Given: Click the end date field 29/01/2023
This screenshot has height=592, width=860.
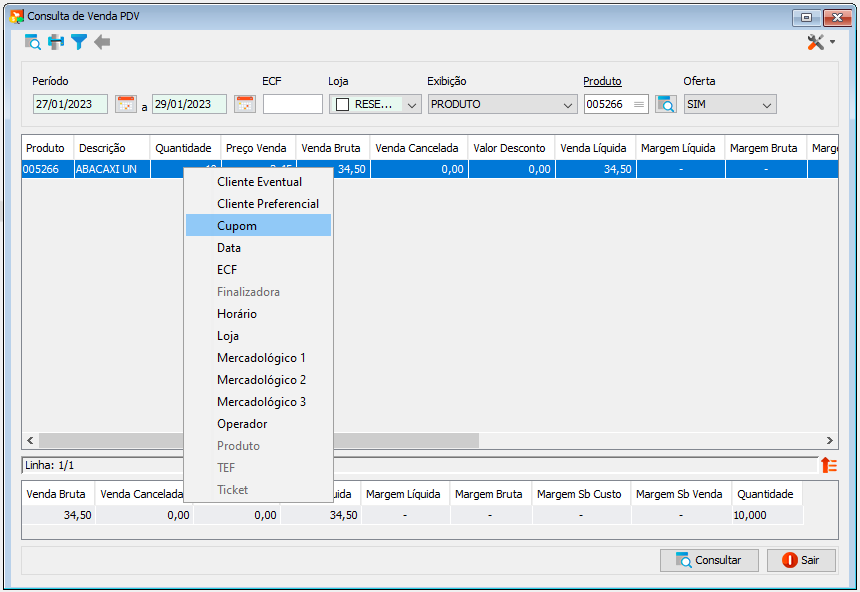Looking at the screenshot, I should [189, 104].
